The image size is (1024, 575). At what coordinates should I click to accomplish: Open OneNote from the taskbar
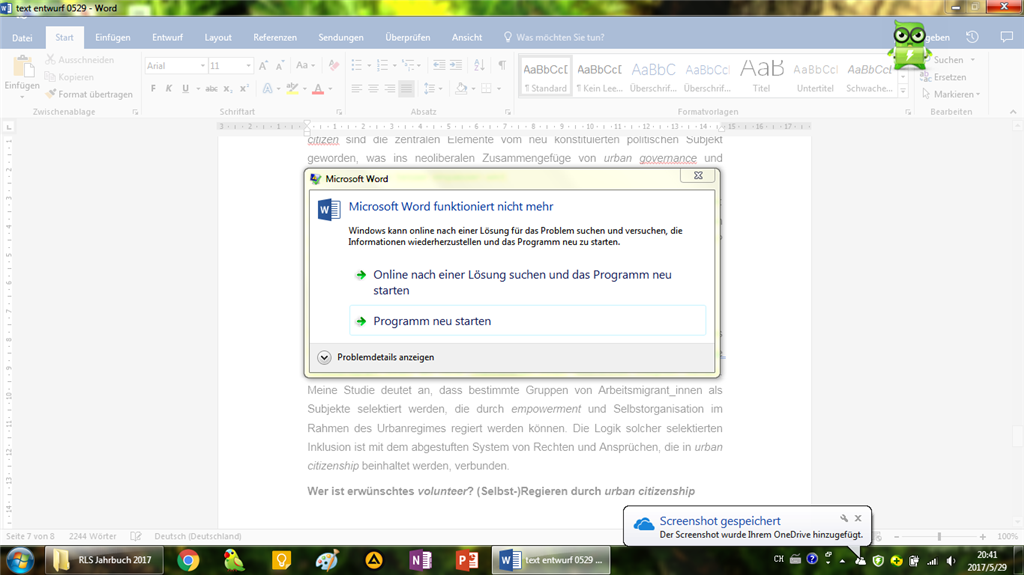pos(421,560)
